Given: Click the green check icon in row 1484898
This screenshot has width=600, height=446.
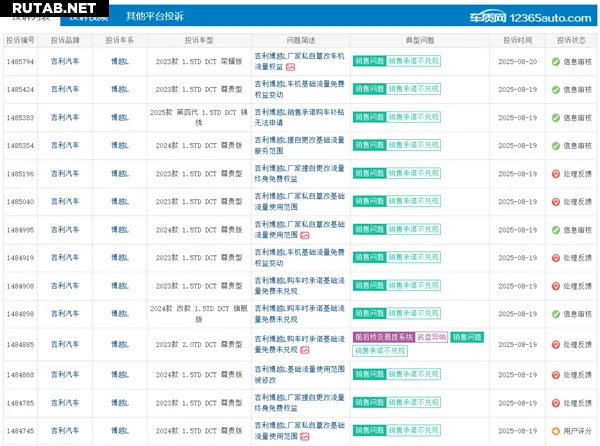Looking at the screenshot, I should click(x=556, y=314).
